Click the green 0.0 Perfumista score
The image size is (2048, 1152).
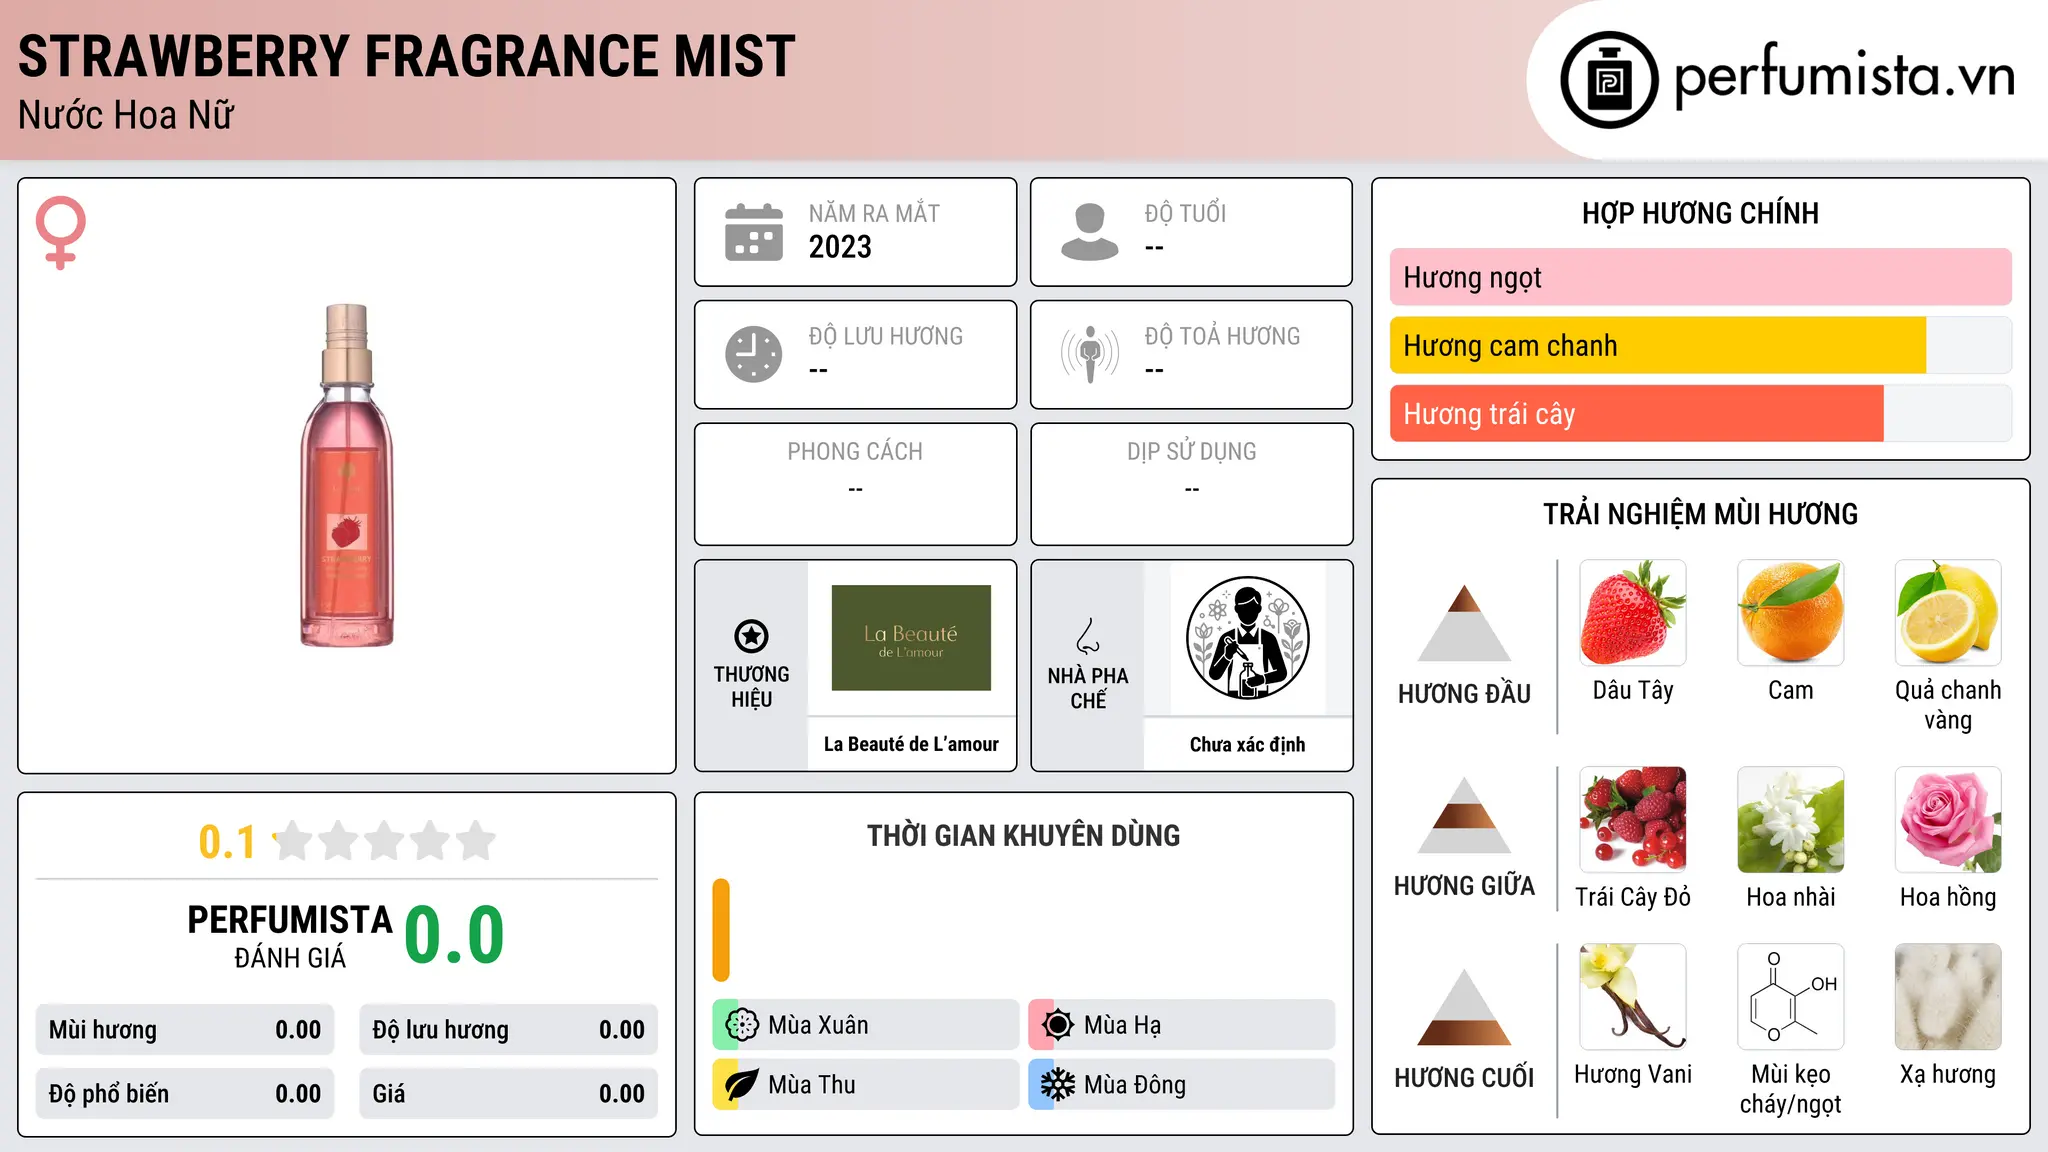(455, 935)
